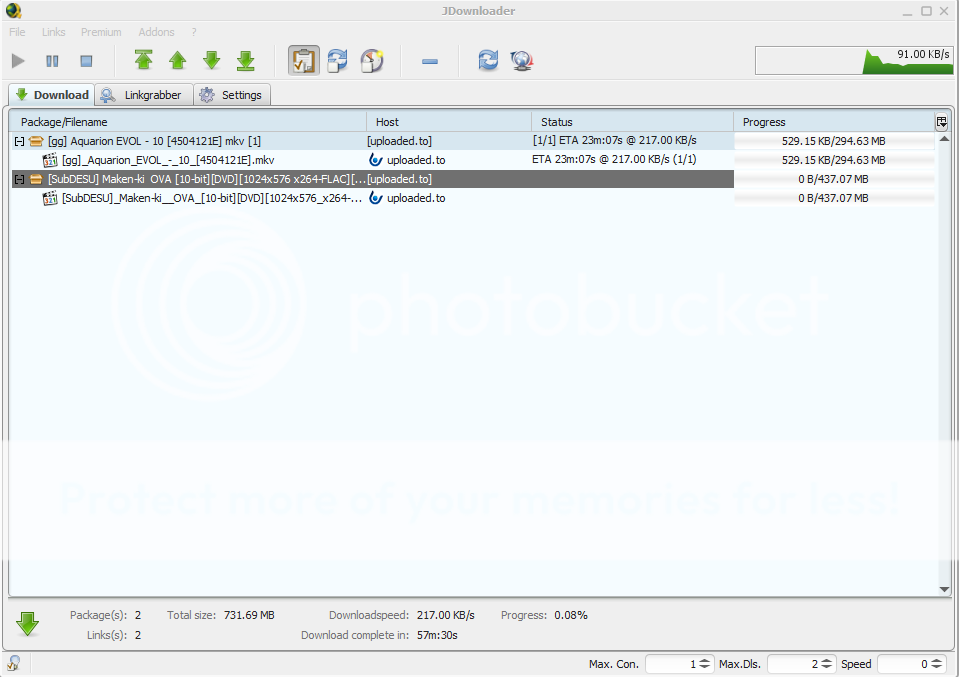Collapse the SubDESU Maken-ki package
Screen dimensions: 959x677
pyautogui.click(x=19, y=179)
